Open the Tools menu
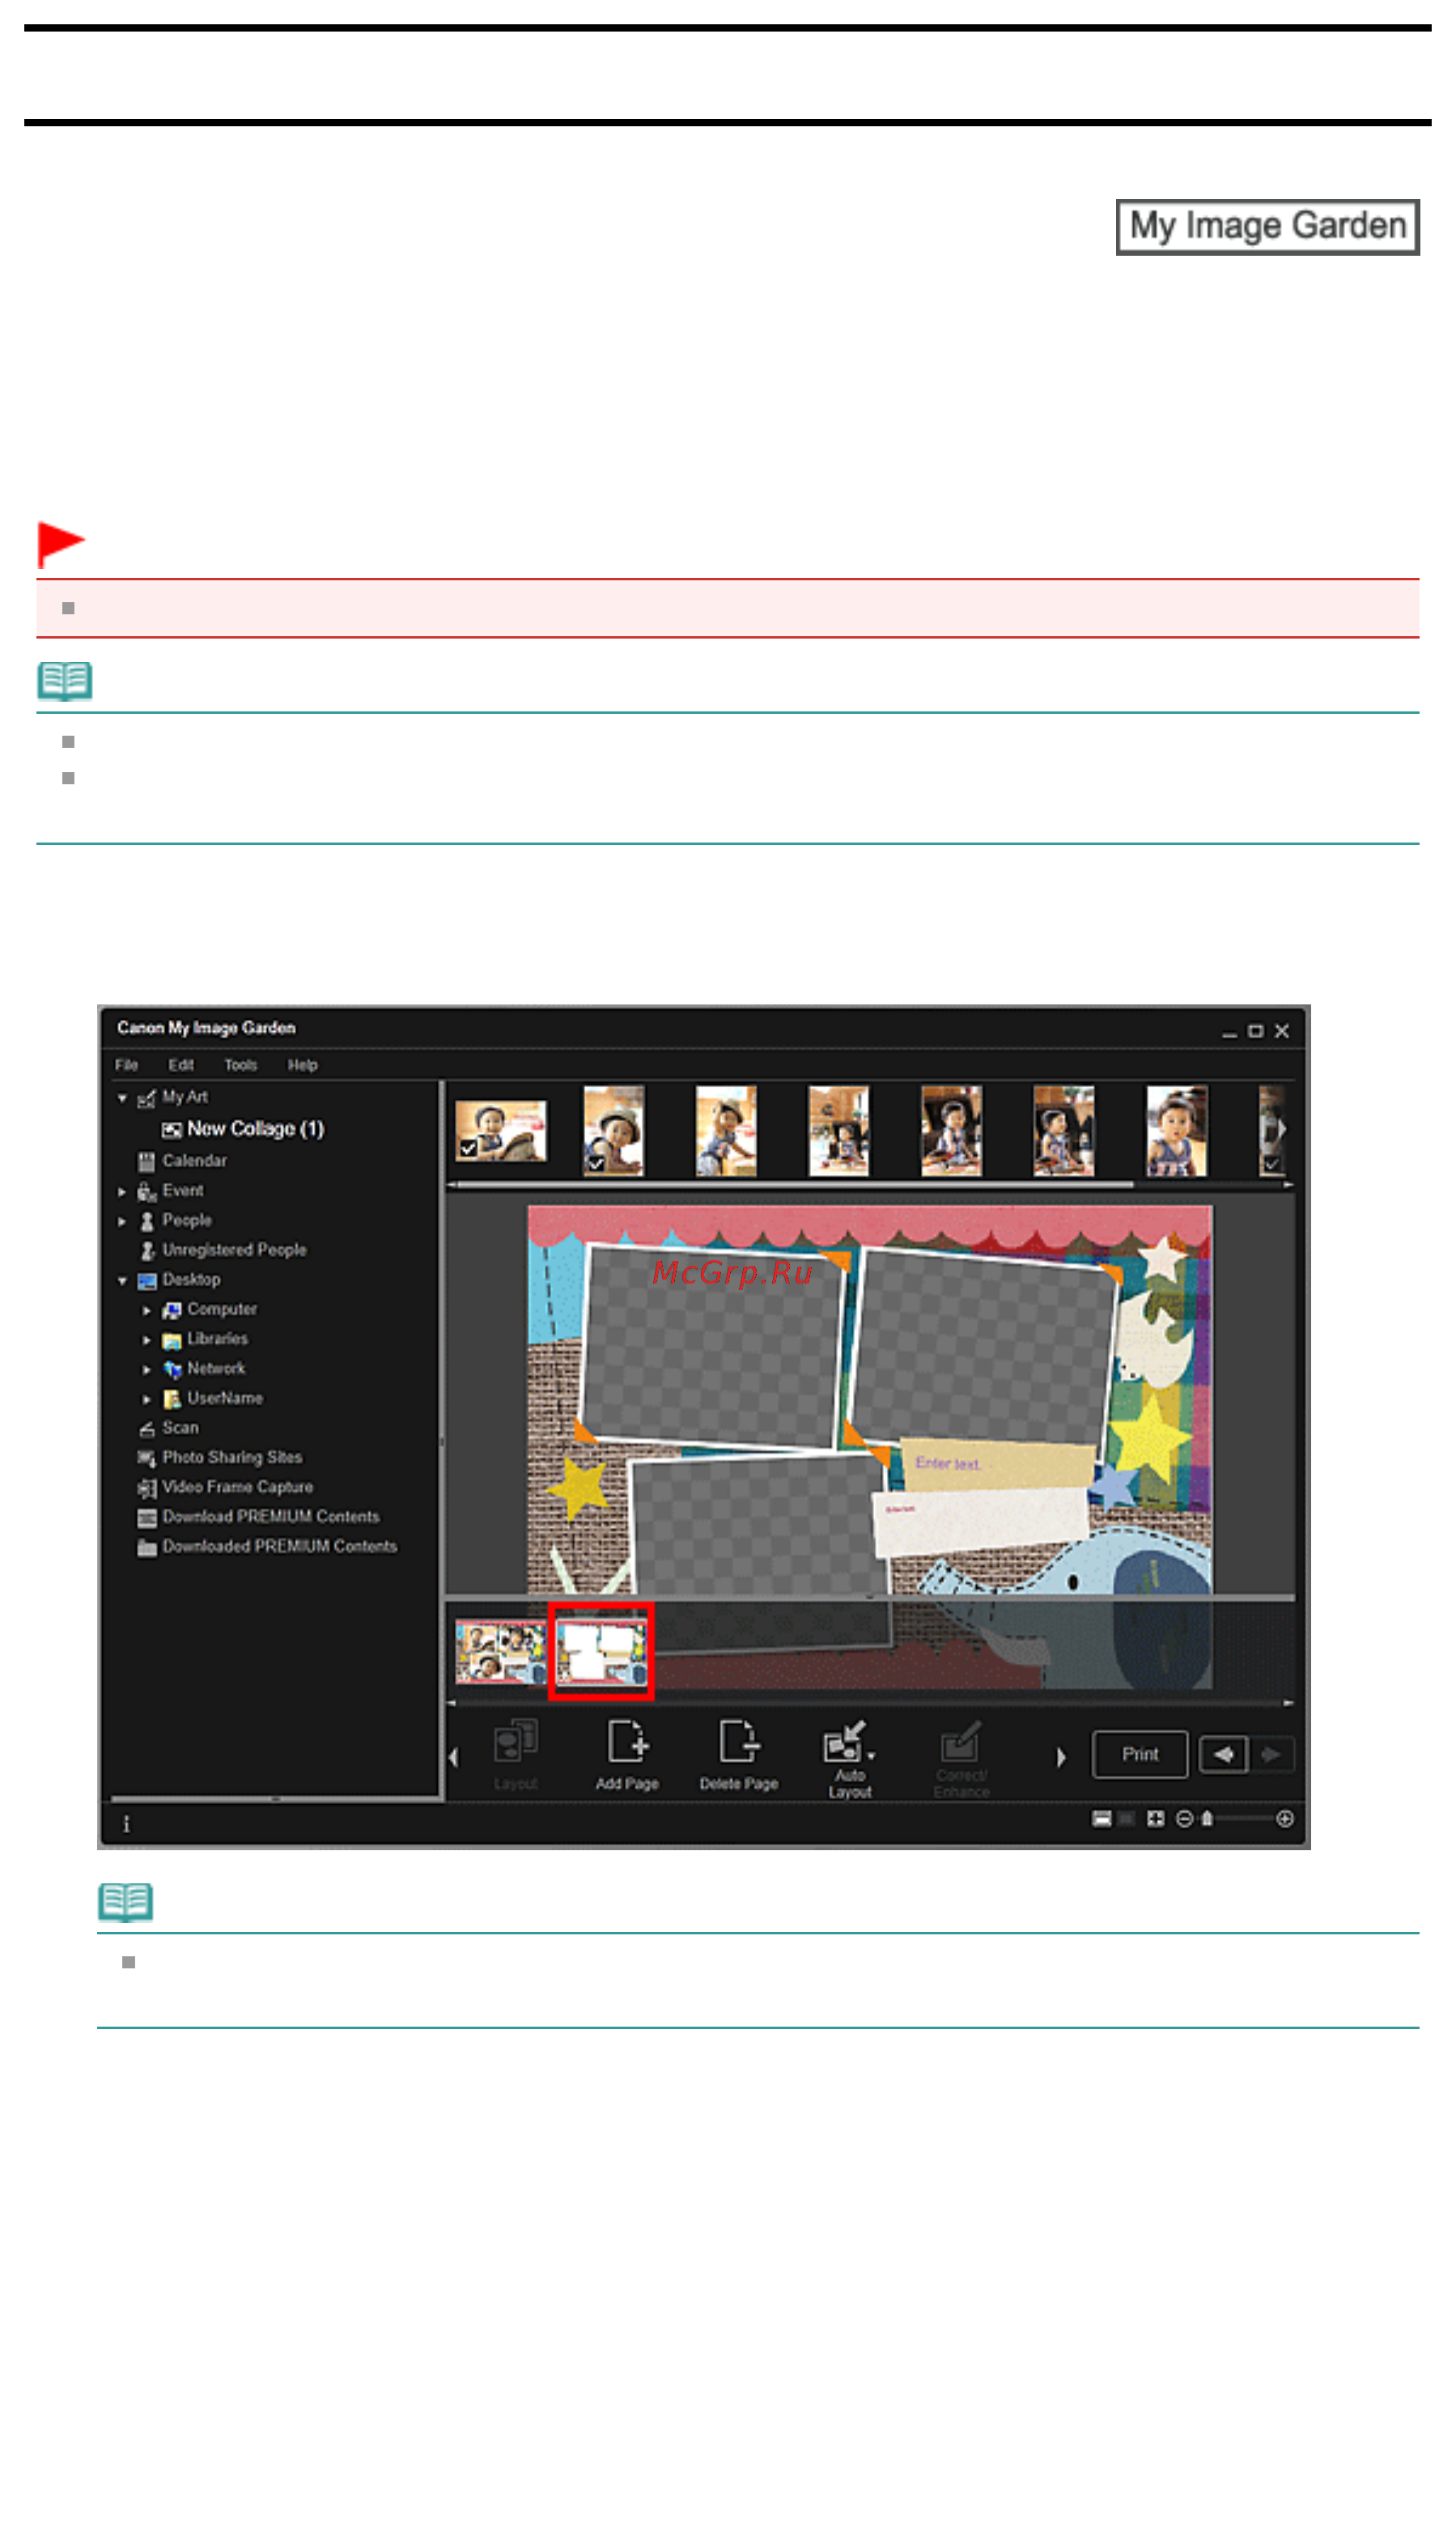The image size is (1456, 2543). pos(241,1066)
